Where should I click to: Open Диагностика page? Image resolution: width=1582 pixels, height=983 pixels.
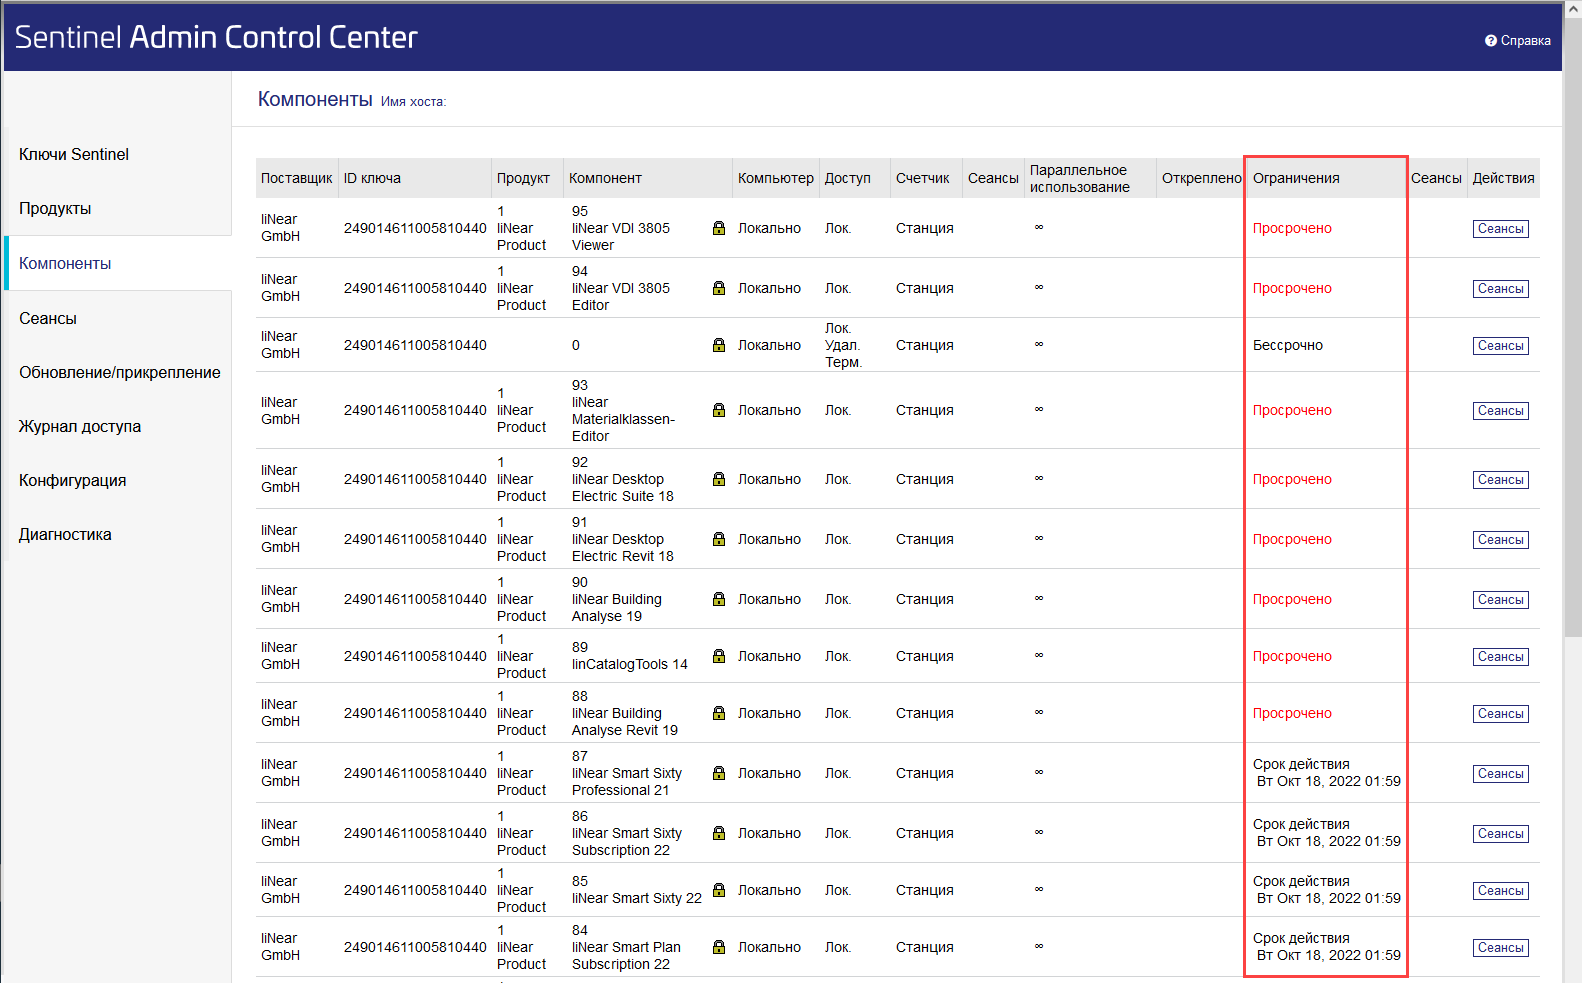tap(65, 534)
